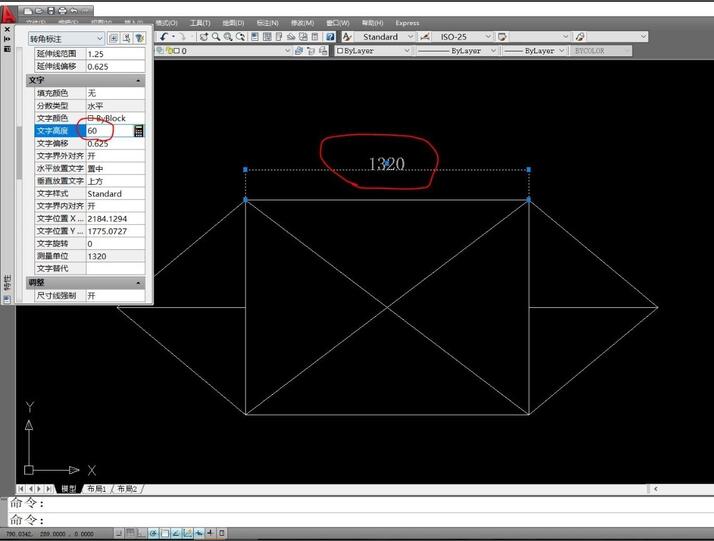The height and width of the screenshot is (541, 714).
Task: Collapse the 调整 section in properties
Action: tap(138, 283)
